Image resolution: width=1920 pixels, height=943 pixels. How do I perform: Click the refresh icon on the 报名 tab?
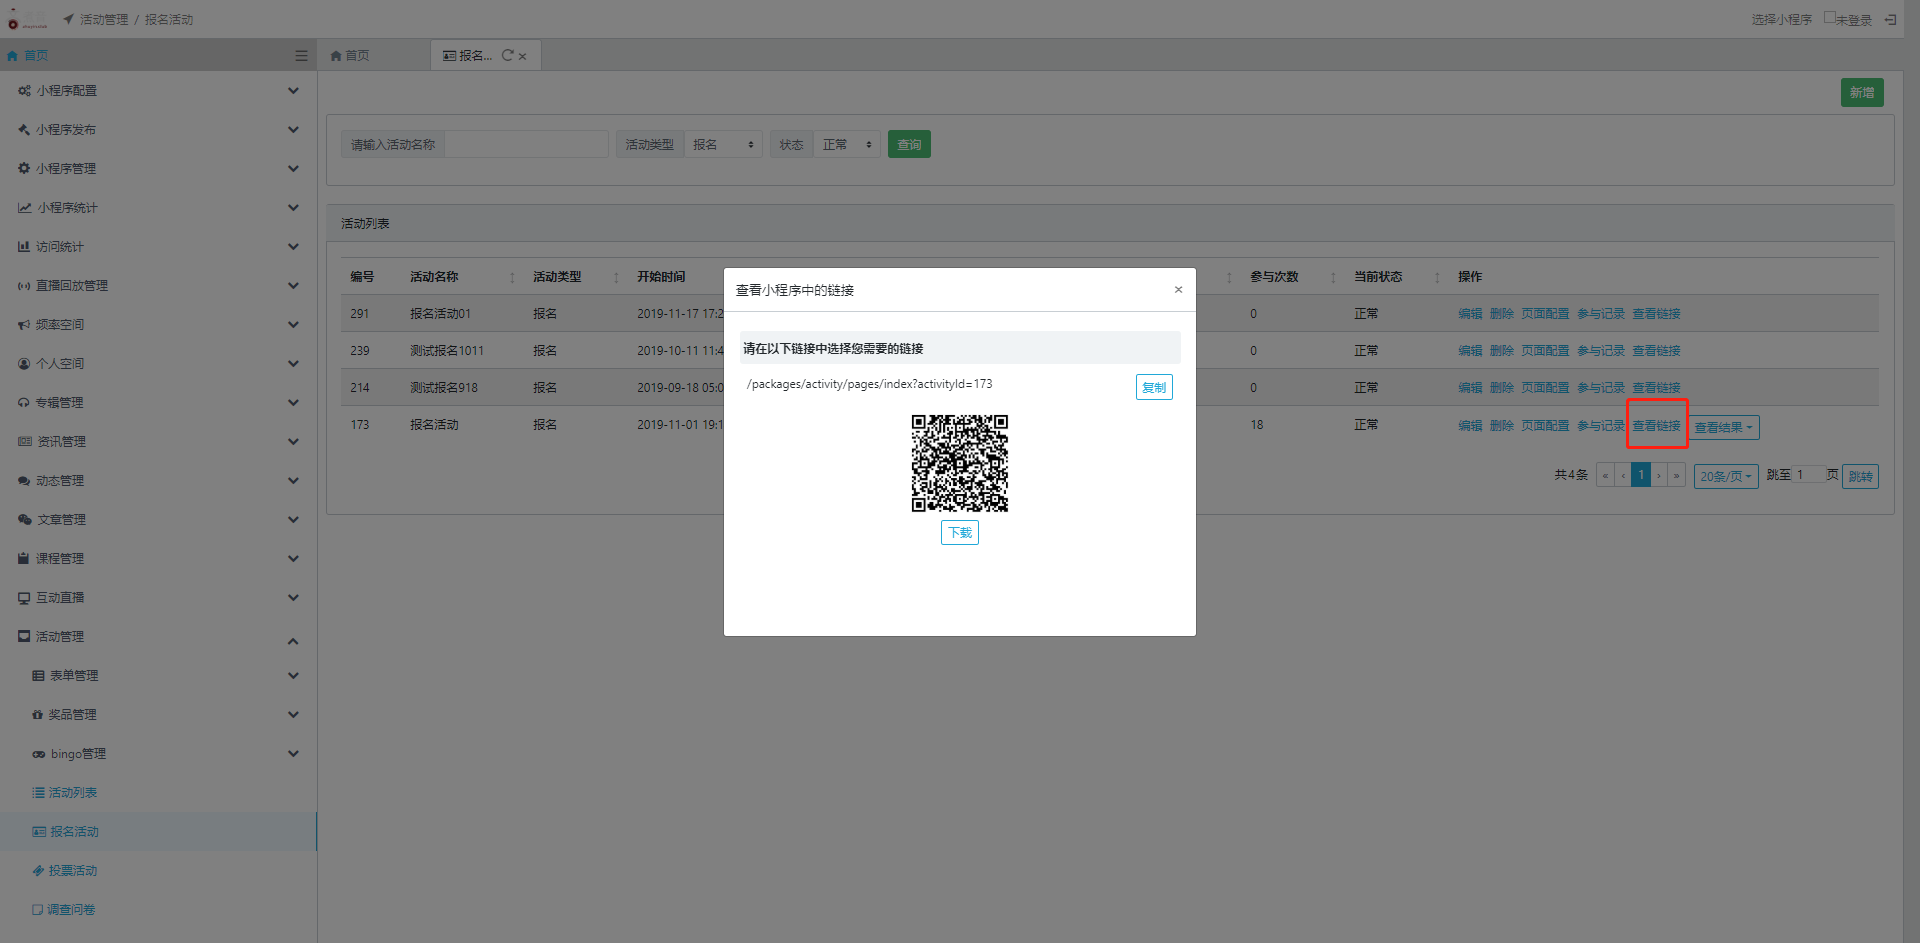click(507, 56)
